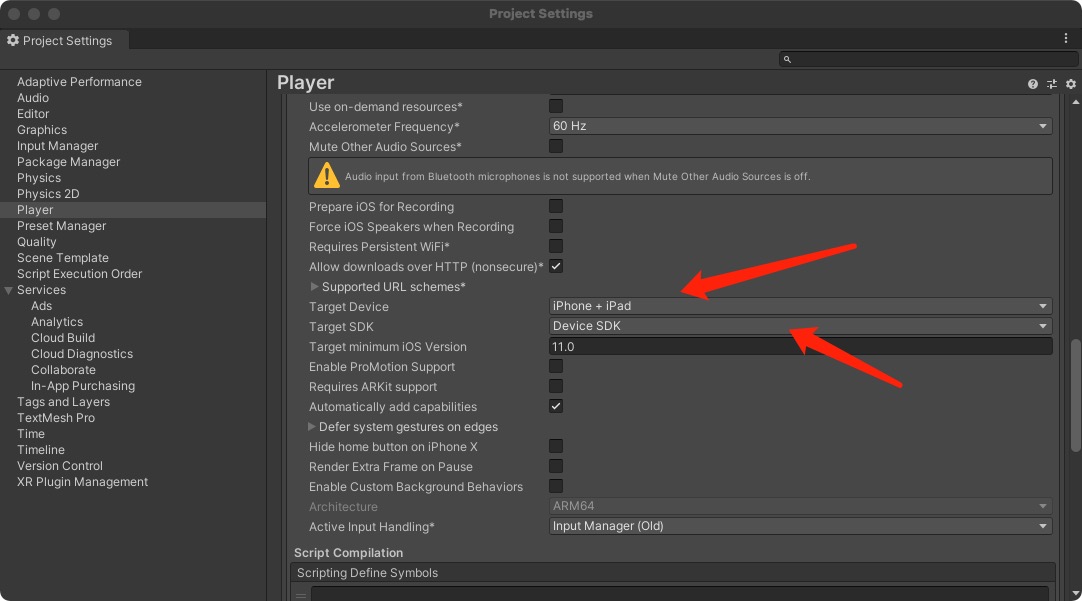Click the Script Compilation heading
Viewport: 1082px width, 601px height.
(x=348, y=553)
